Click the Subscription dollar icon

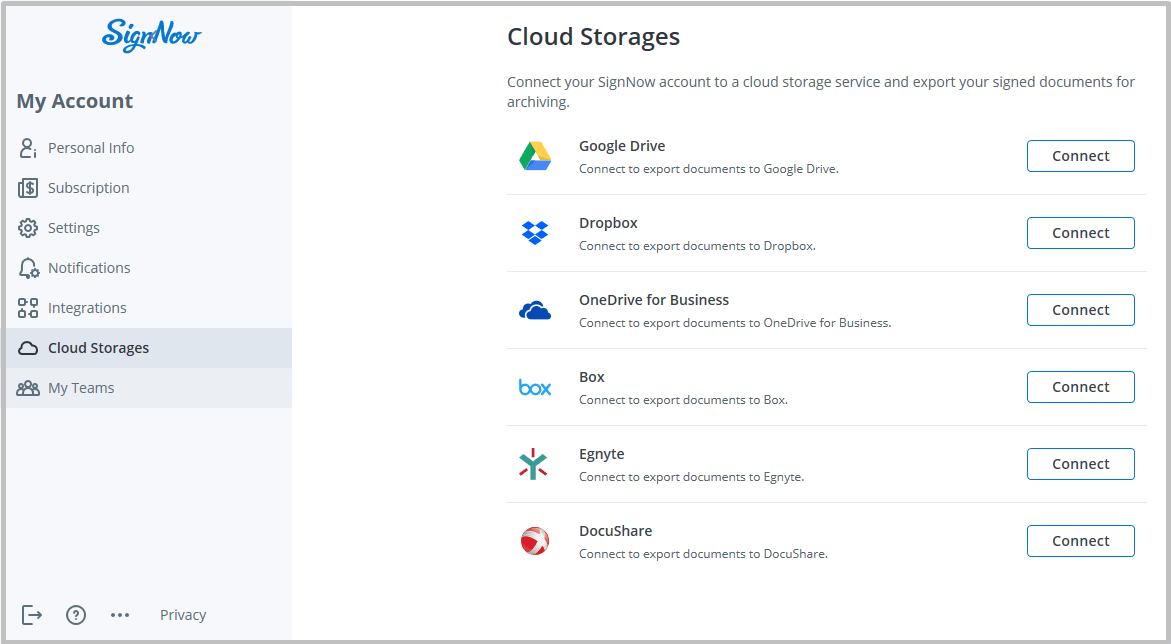[28, 188]
